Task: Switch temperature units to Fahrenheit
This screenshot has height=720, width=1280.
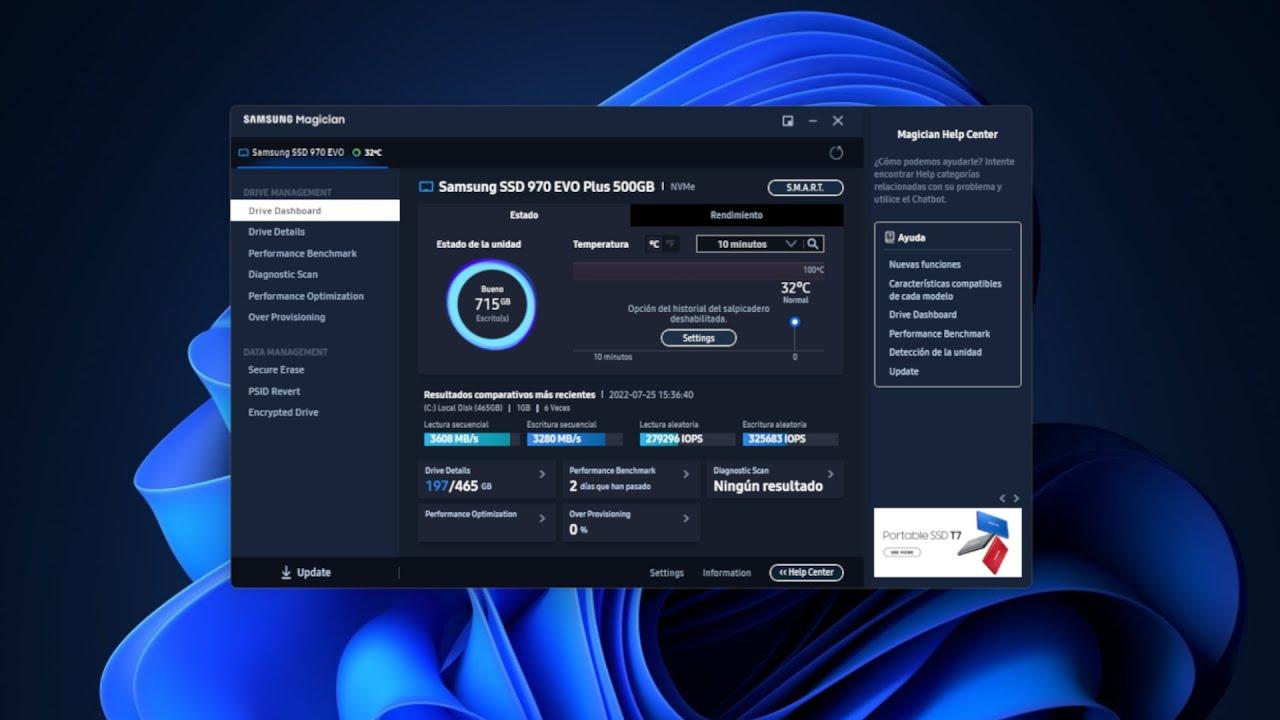Action: (x=672, y=243)
